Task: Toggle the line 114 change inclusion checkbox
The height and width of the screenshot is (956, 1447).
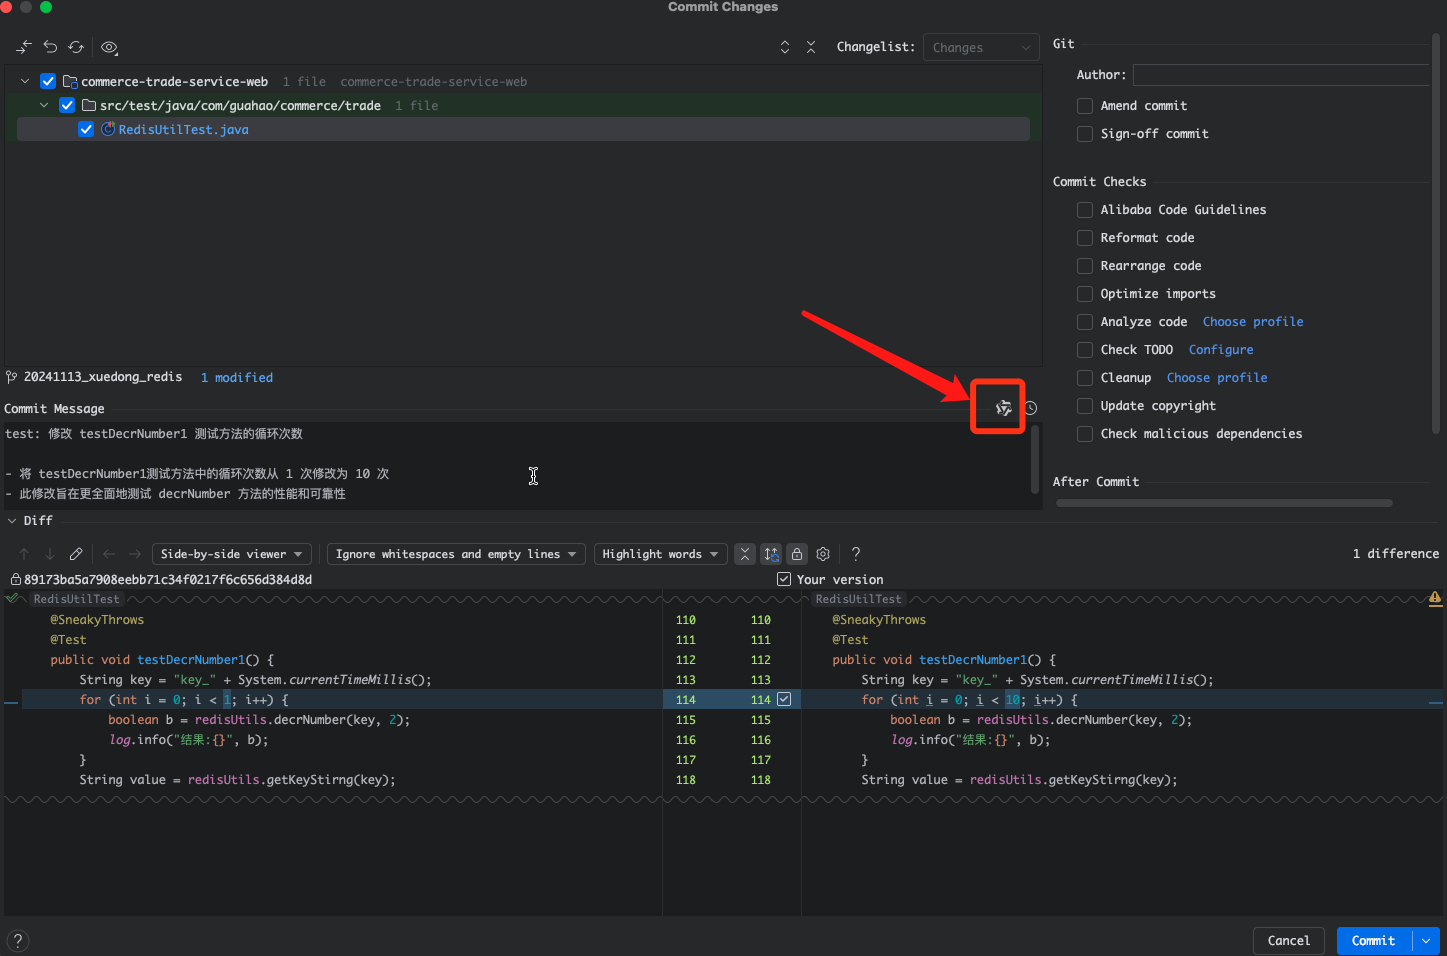Action: click(x=784, y=700)
